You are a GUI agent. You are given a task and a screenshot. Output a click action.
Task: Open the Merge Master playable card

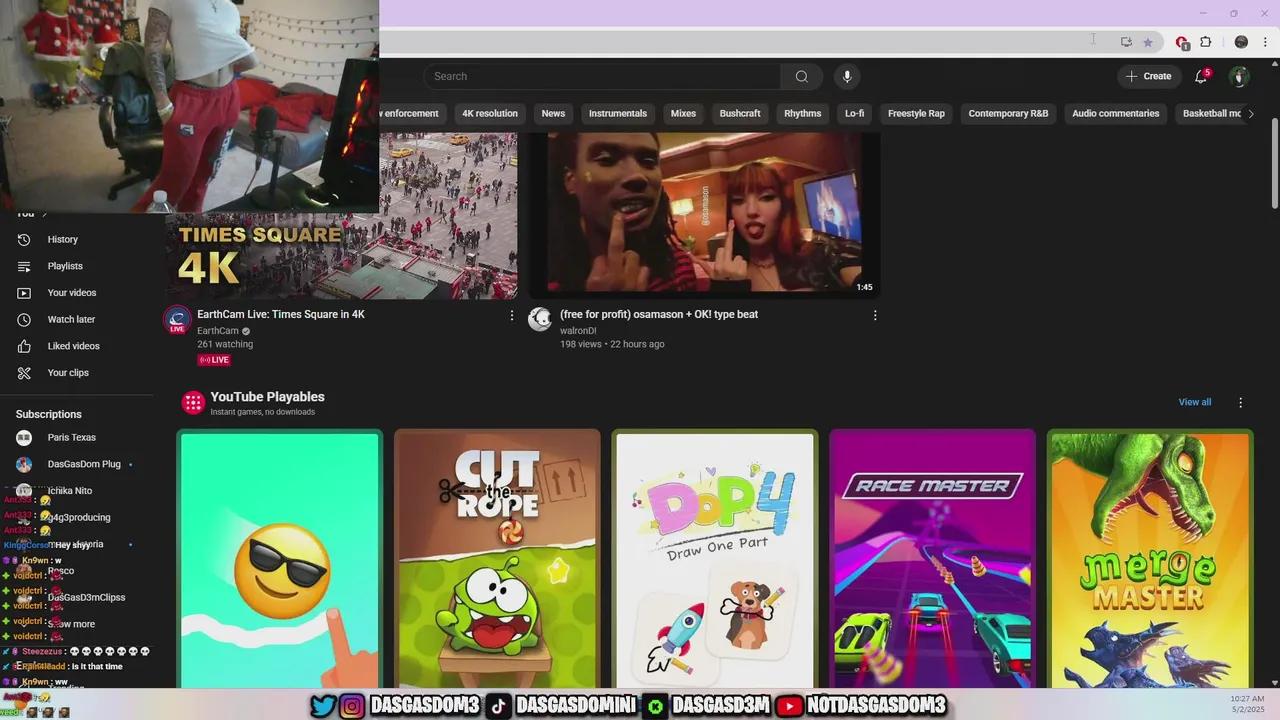[1150, 559]
